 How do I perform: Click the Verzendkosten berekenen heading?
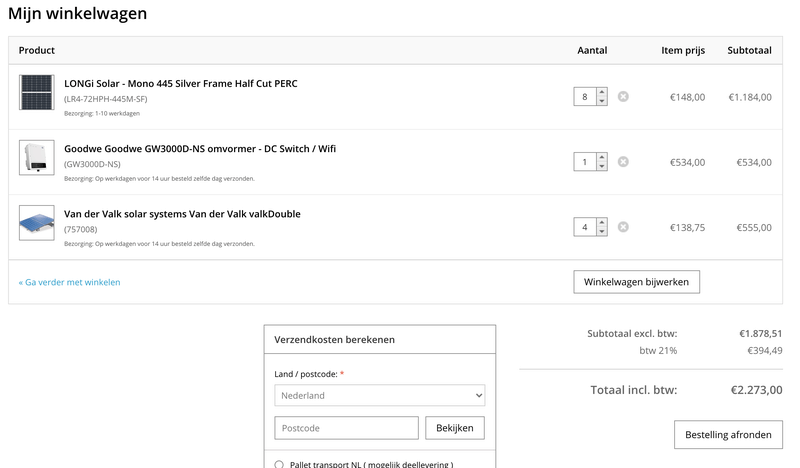334,340
